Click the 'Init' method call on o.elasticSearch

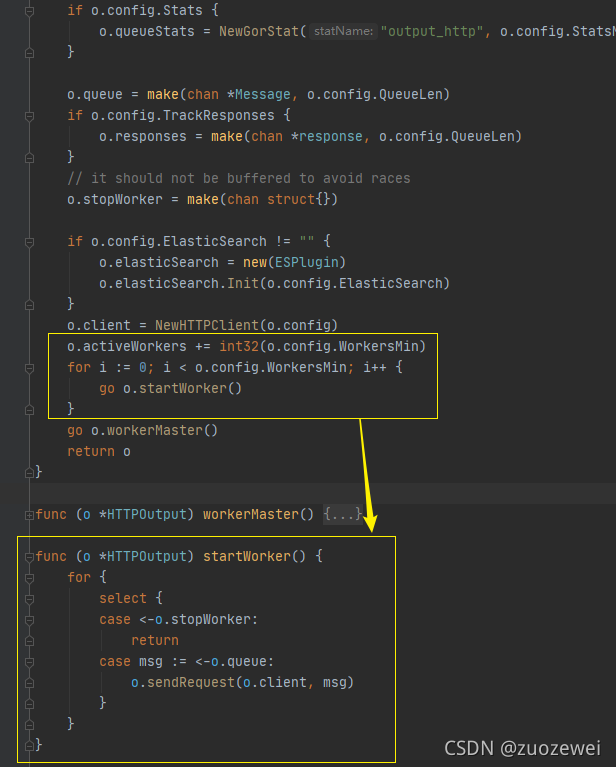[x=243, y=284]
